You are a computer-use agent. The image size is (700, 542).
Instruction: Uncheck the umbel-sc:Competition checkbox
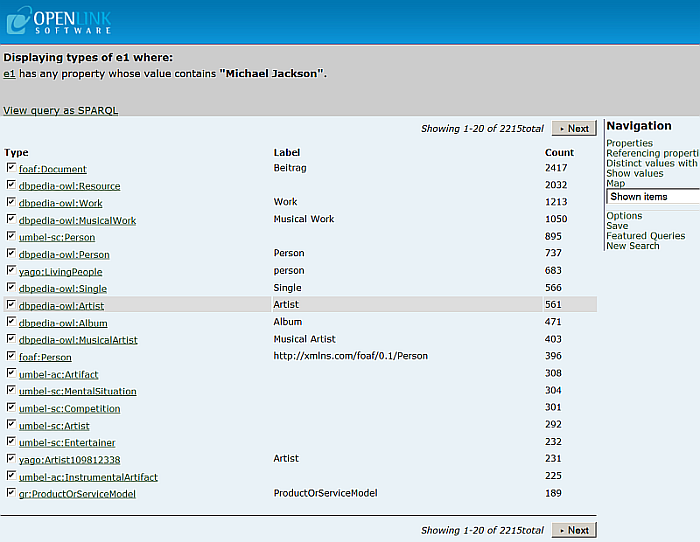11,407
